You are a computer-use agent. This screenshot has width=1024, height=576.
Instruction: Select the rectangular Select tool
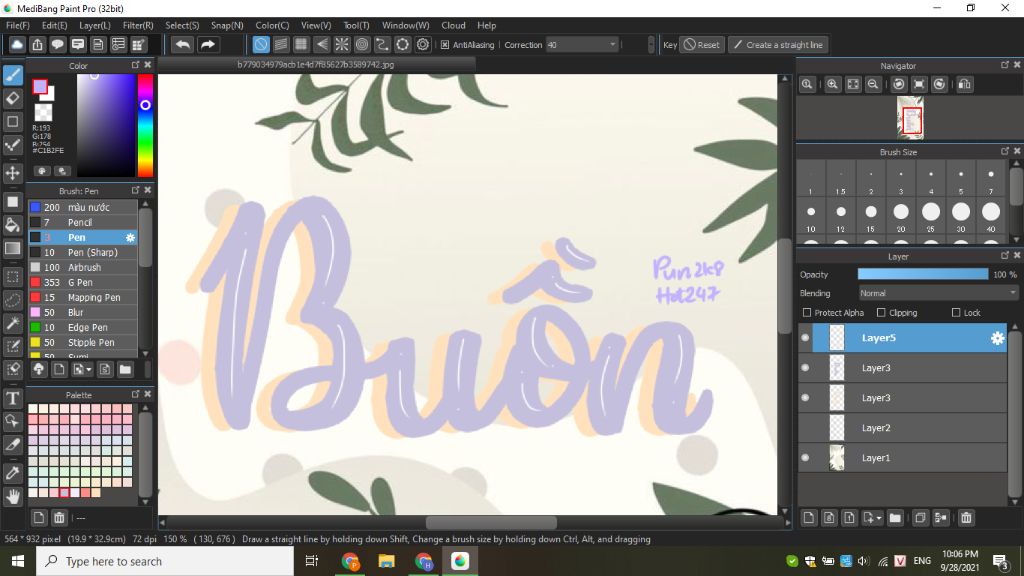[12, 277]
